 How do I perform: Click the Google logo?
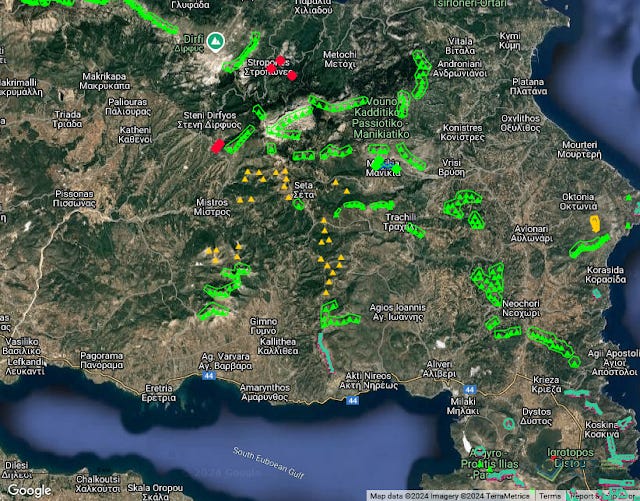coord(29,490)
